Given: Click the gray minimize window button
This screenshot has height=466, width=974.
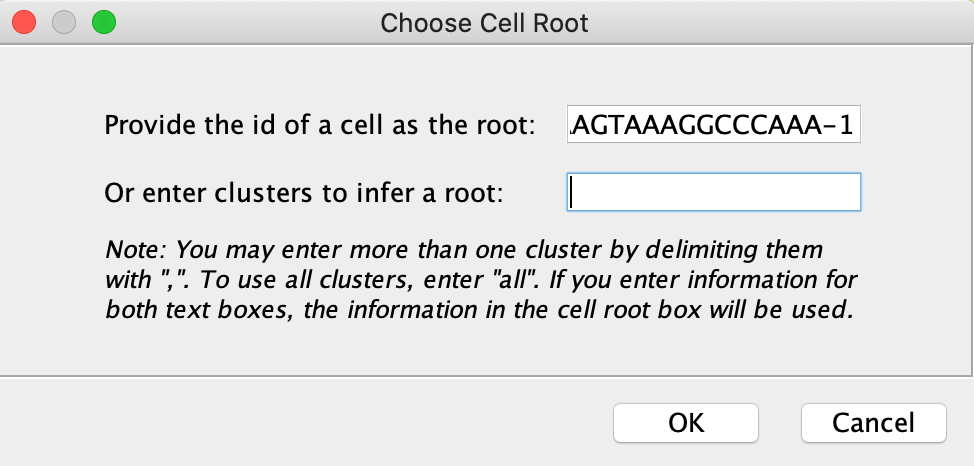Looking at the screenshot, I should point(64,23).
